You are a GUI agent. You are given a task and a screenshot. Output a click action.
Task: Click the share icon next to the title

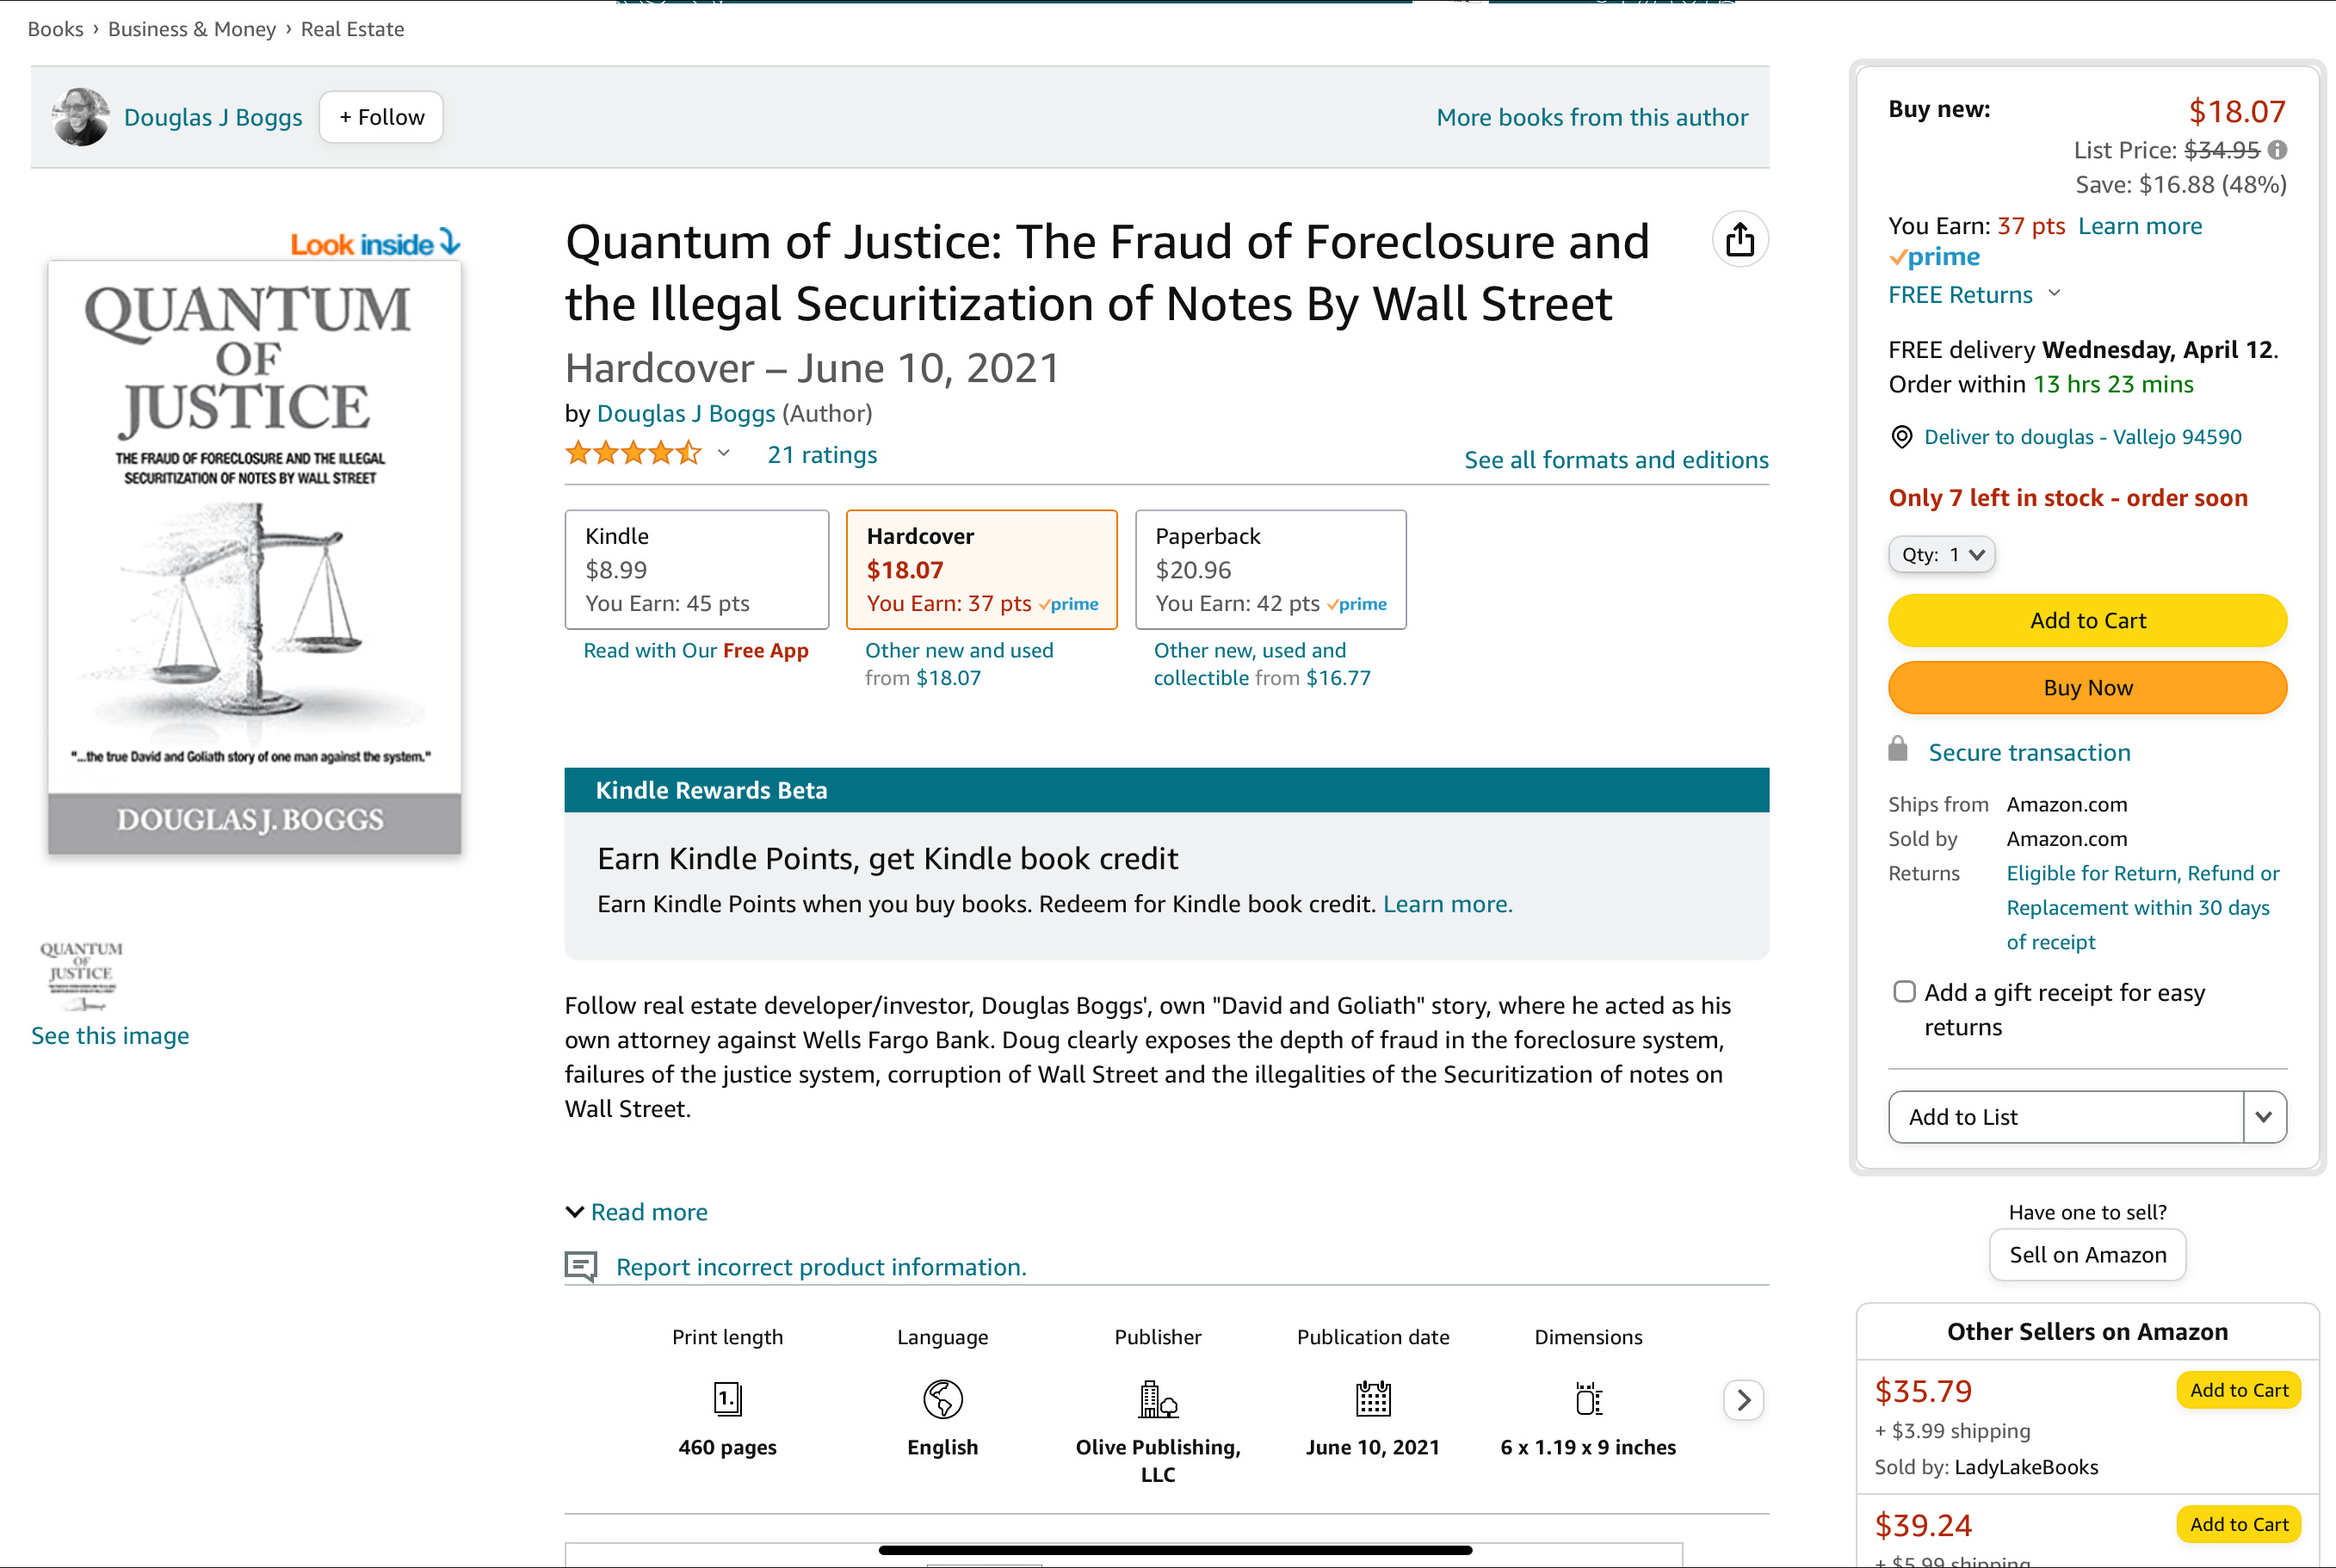[x=1740, y=240]
